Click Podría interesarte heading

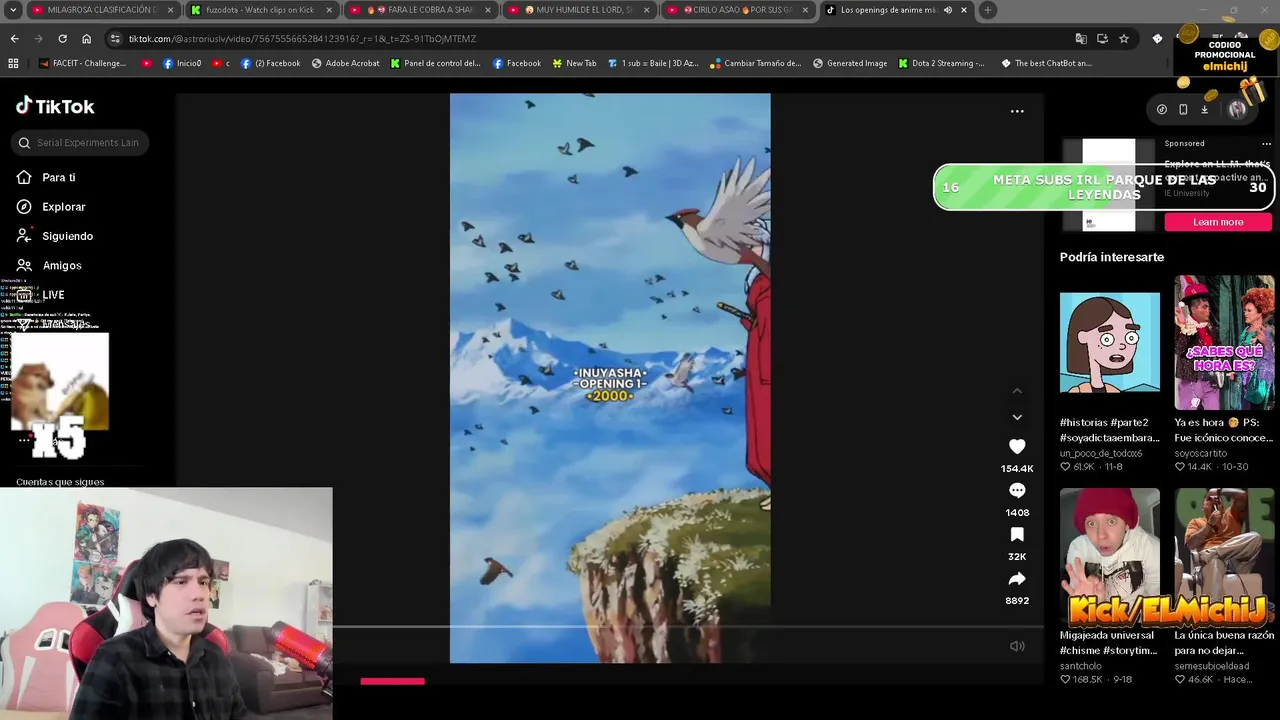coord(1111,257)
